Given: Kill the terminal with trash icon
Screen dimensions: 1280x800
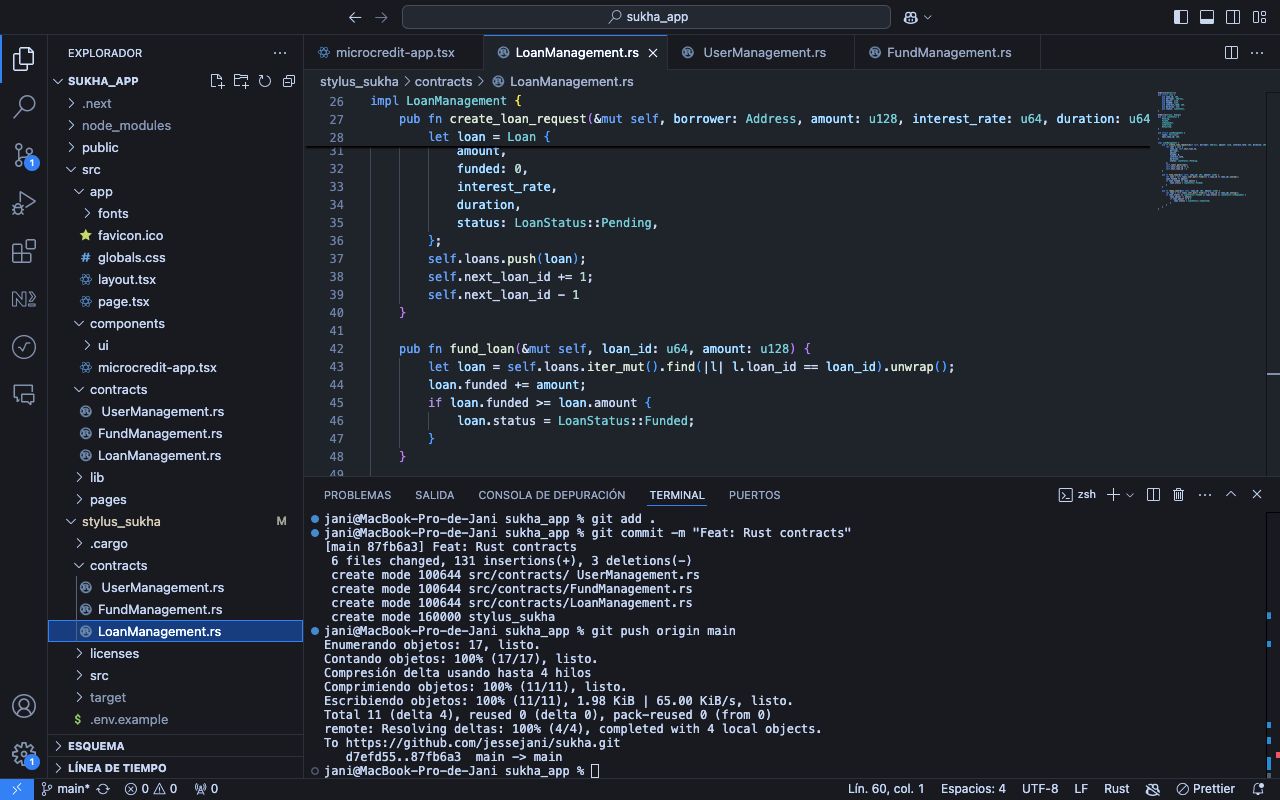Looking at the screenshot, I should click(1178, 494).
